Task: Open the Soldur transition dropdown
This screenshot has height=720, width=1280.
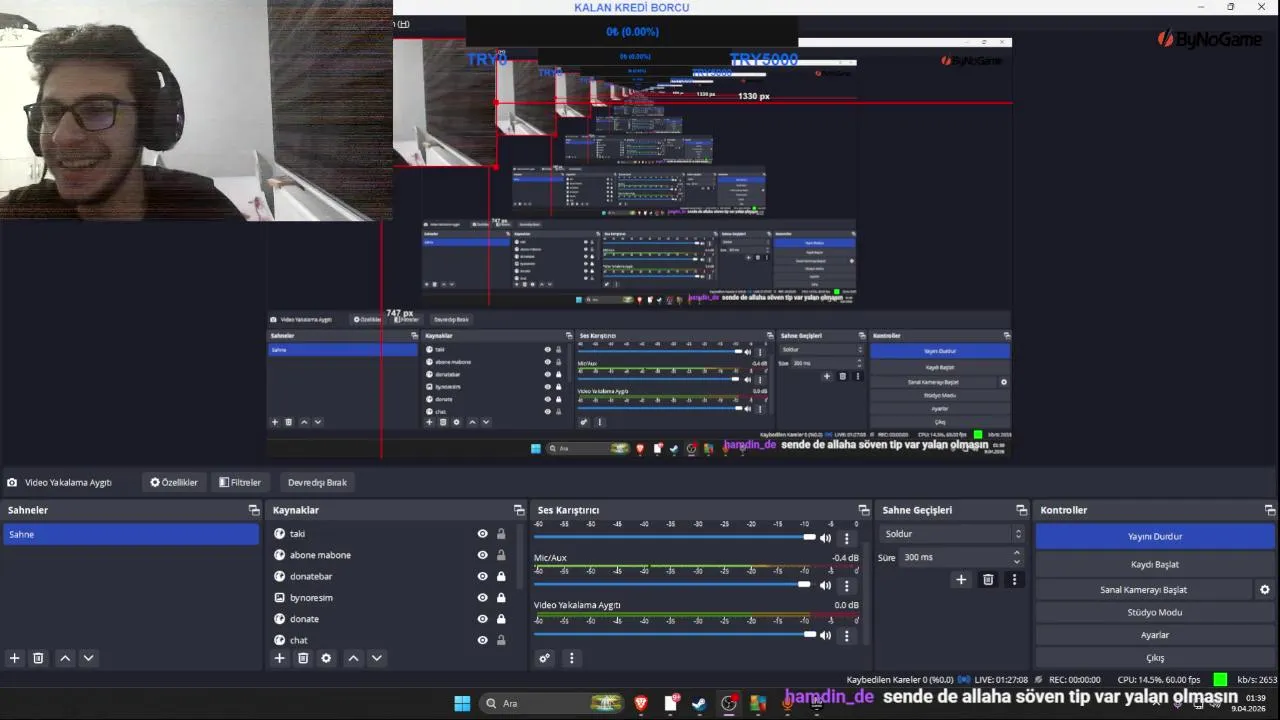Action: coord(952,534)
